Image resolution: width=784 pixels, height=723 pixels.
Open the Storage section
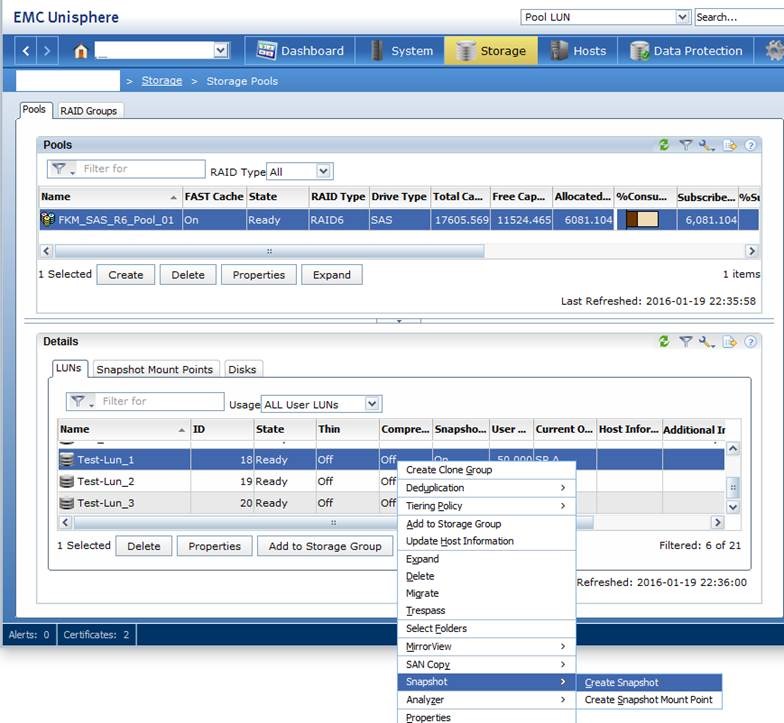point(491,50)
